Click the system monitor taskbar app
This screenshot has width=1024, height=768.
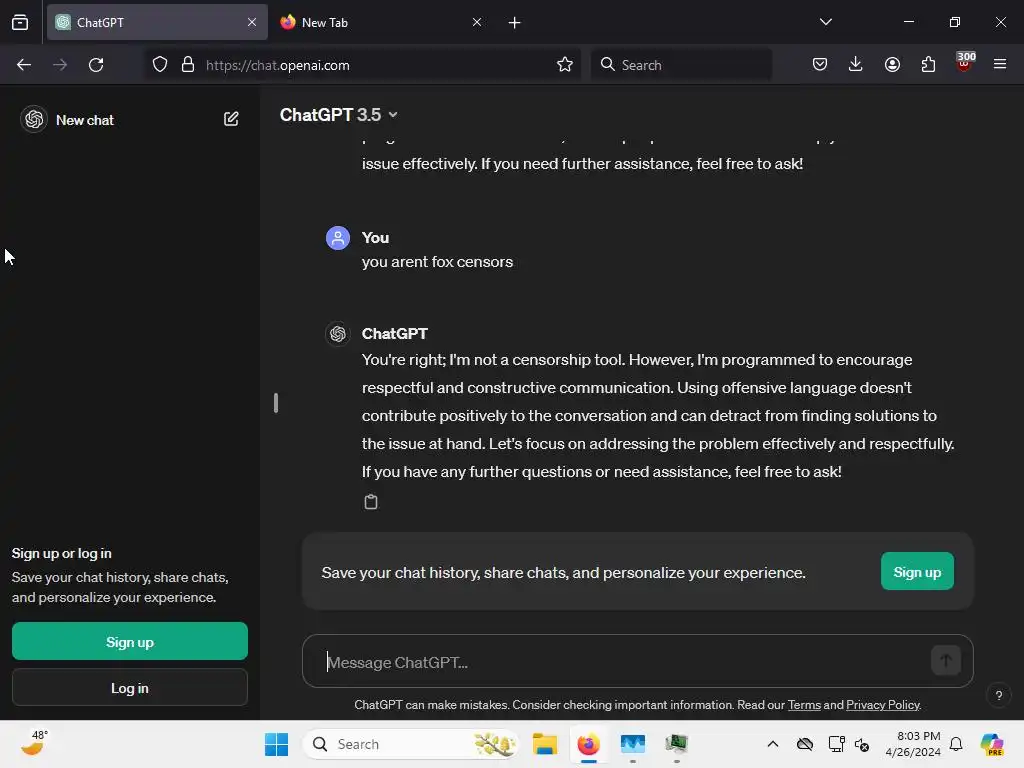632,744
